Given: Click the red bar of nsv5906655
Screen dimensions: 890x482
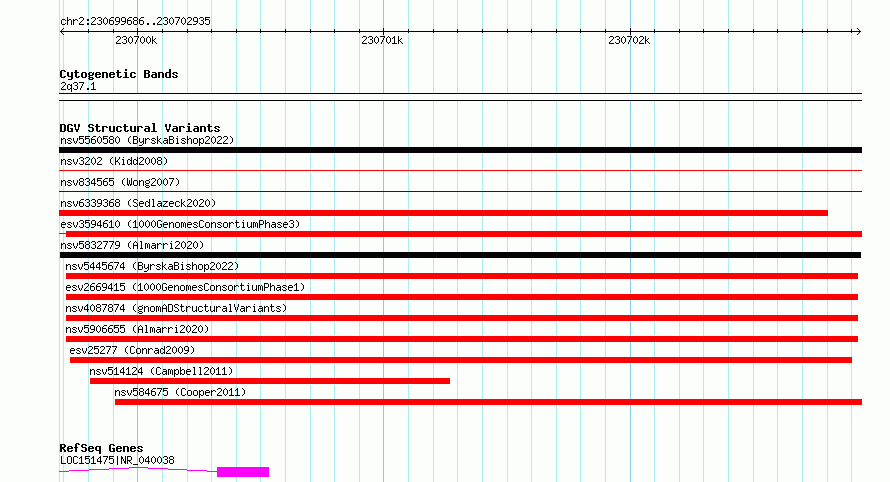Looking at the screenshot, I should [461, 339].
